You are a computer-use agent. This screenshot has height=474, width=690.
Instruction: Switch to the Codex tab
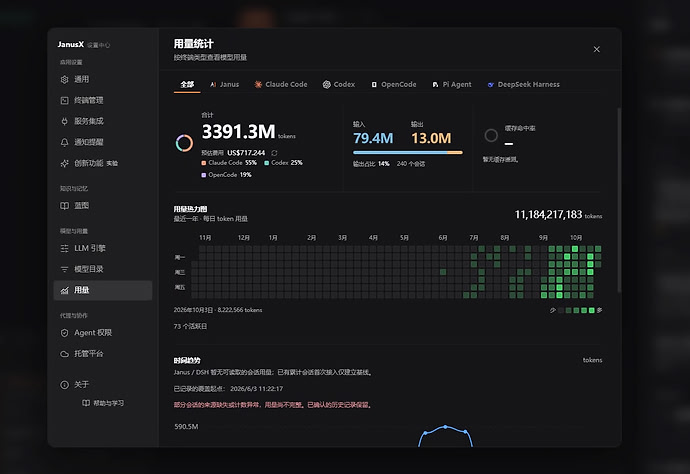[x=338, y=85]
